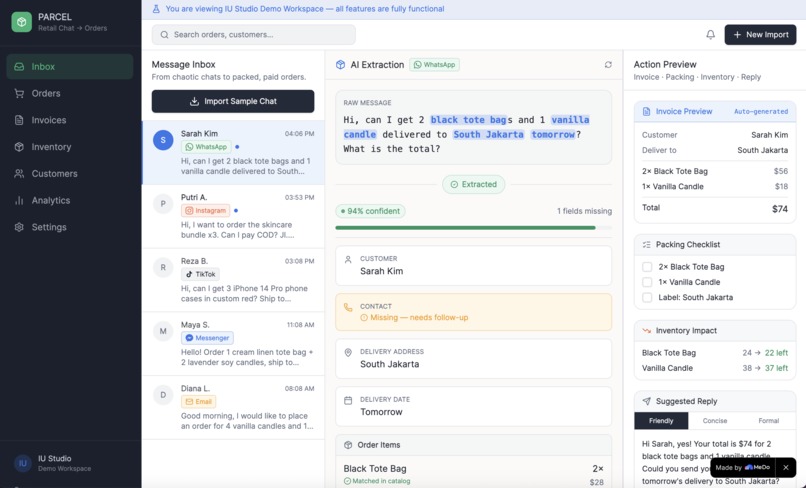806x488 pixels.
Task: Click the PARCEL box logo icon
Action: (22, 22)
